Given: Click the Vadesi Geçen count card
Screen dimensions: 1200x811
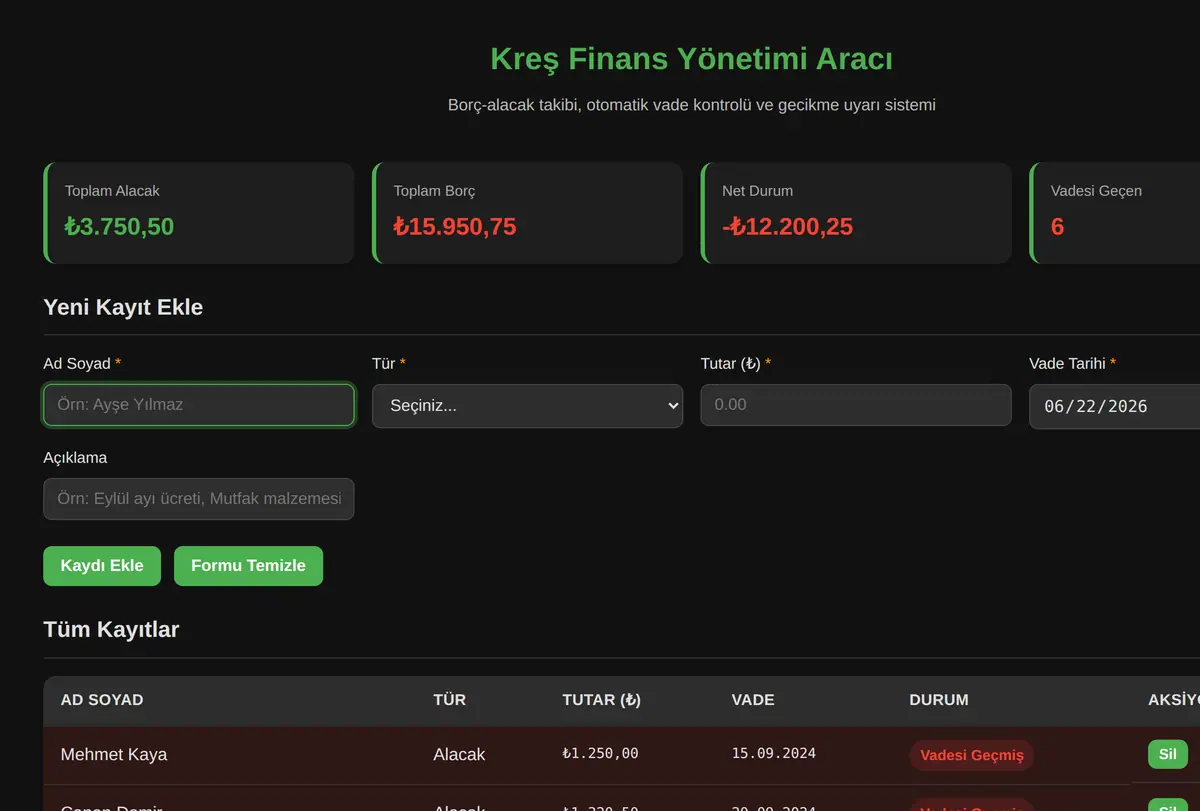Looking at the screenshot, I should 1114,213.
